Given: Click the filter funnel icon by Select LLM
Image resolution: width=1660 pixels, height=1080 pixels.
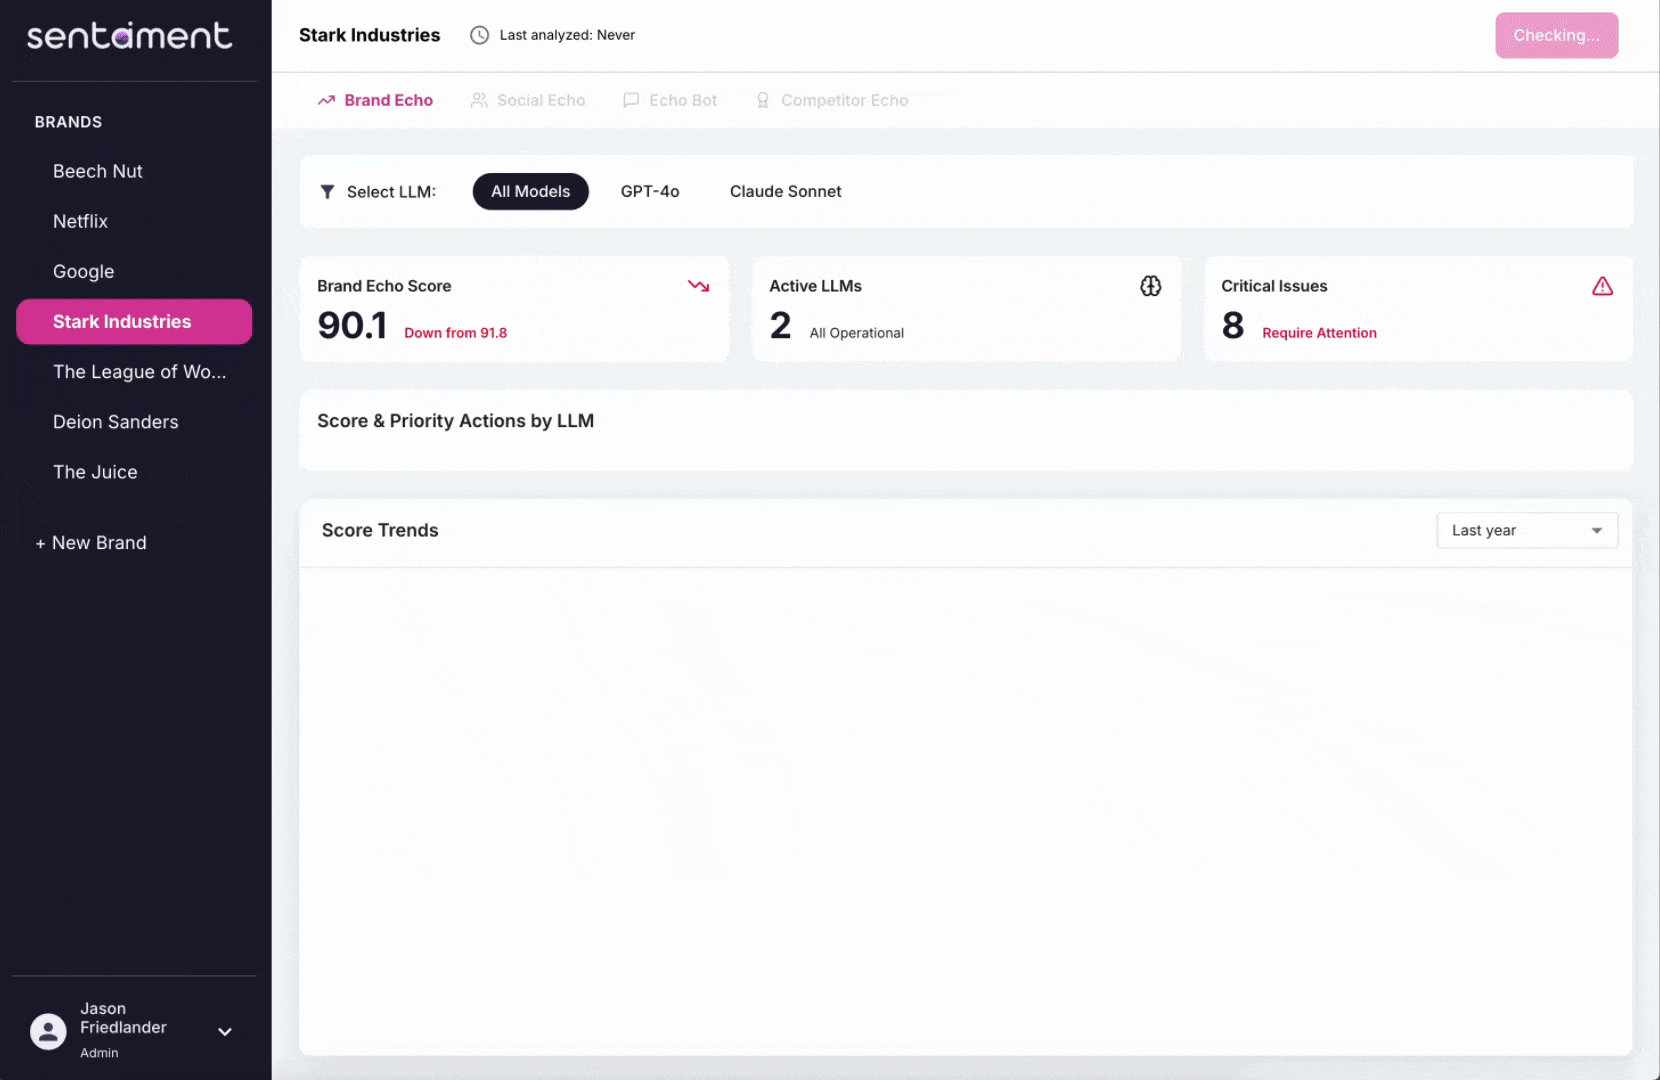Looking at the screenshot, I should 327,191.
